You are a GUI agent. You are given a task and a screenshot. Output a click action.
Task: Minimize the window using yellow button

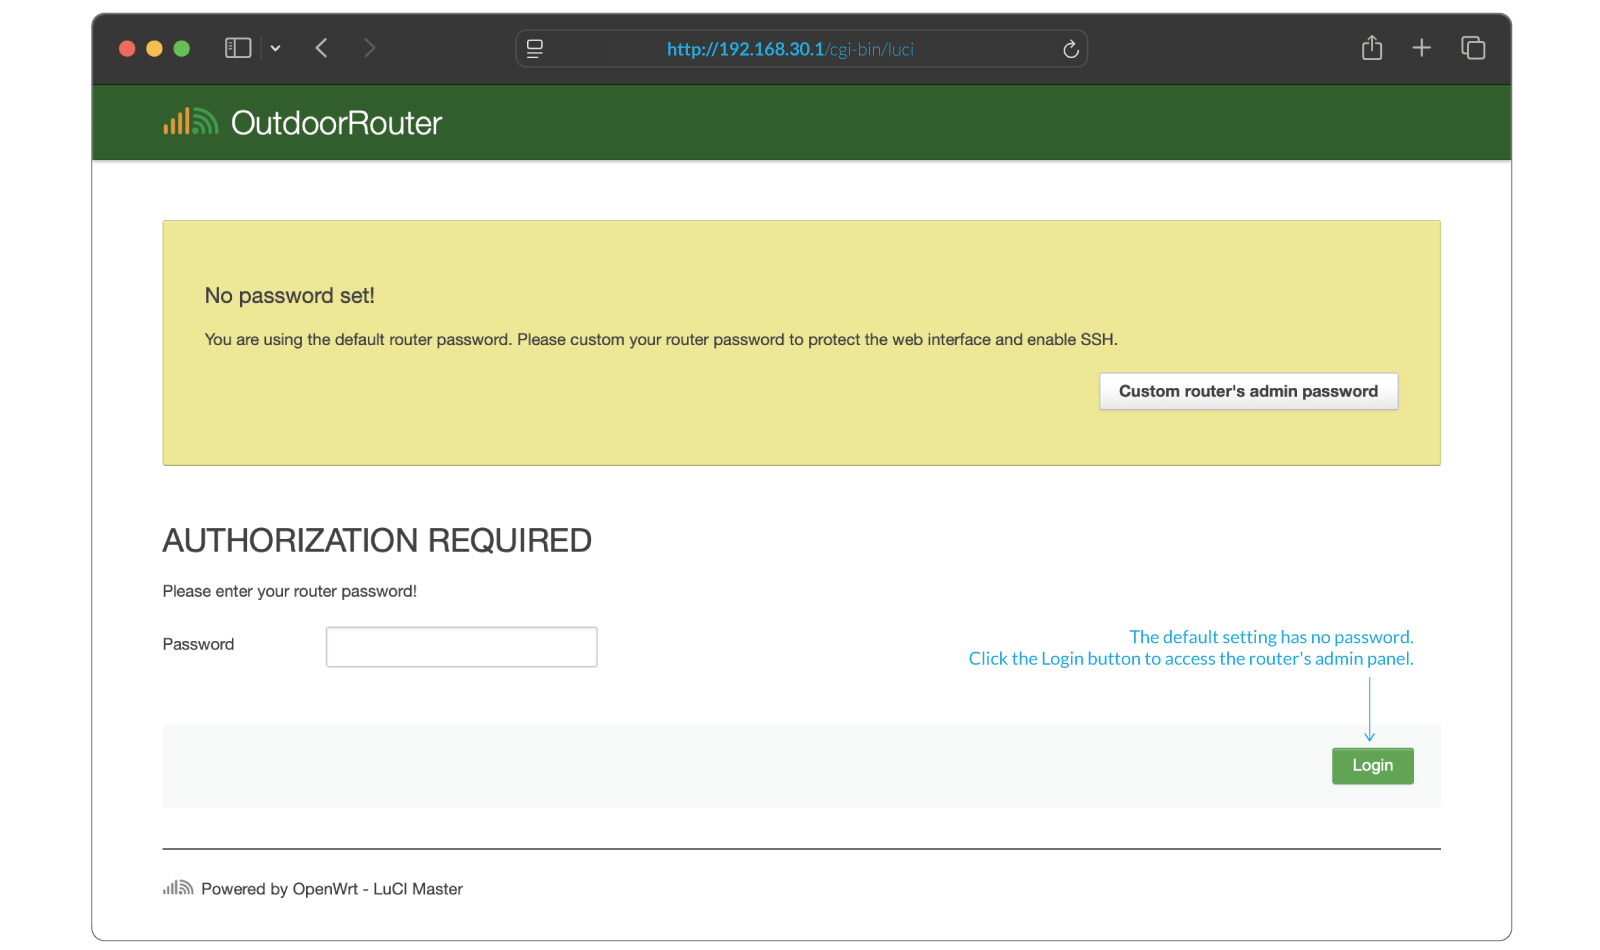(x=154, y=48)
